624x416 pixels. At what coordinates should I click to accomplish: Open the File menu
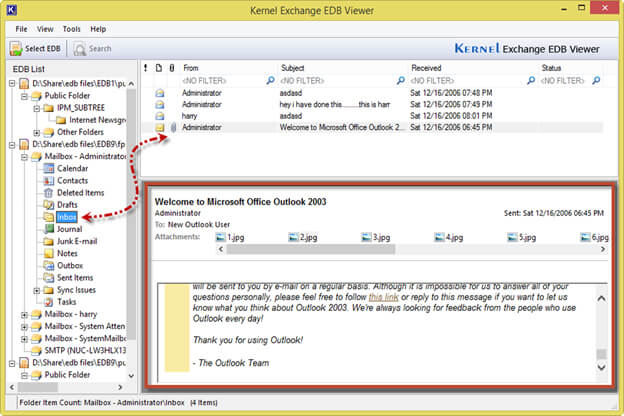coord(21,29)
